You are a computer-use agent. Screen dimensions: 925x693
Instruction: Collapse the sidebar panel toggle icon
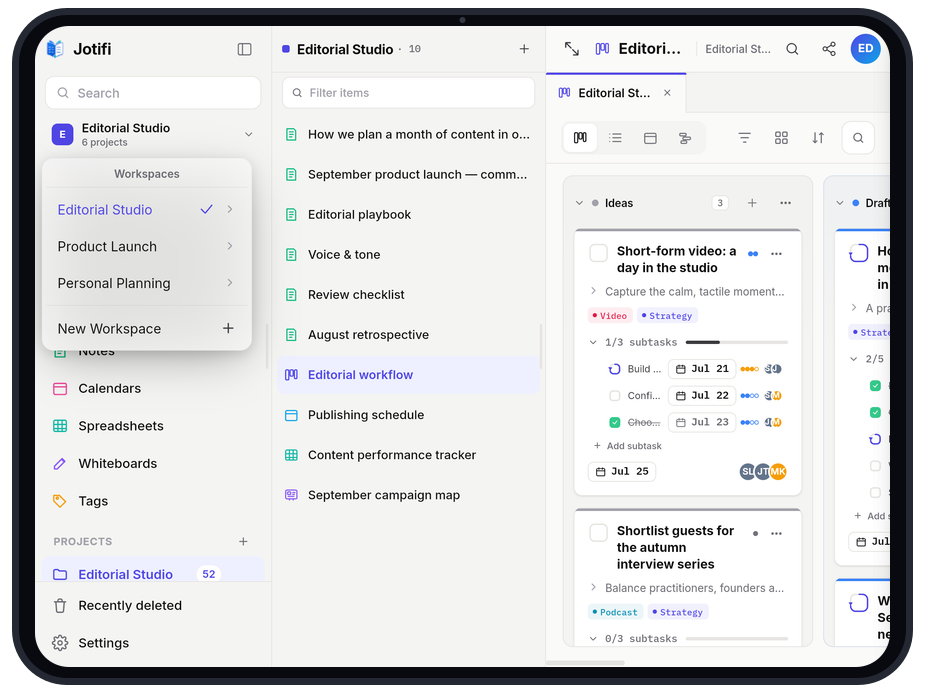tap(244, 49)
